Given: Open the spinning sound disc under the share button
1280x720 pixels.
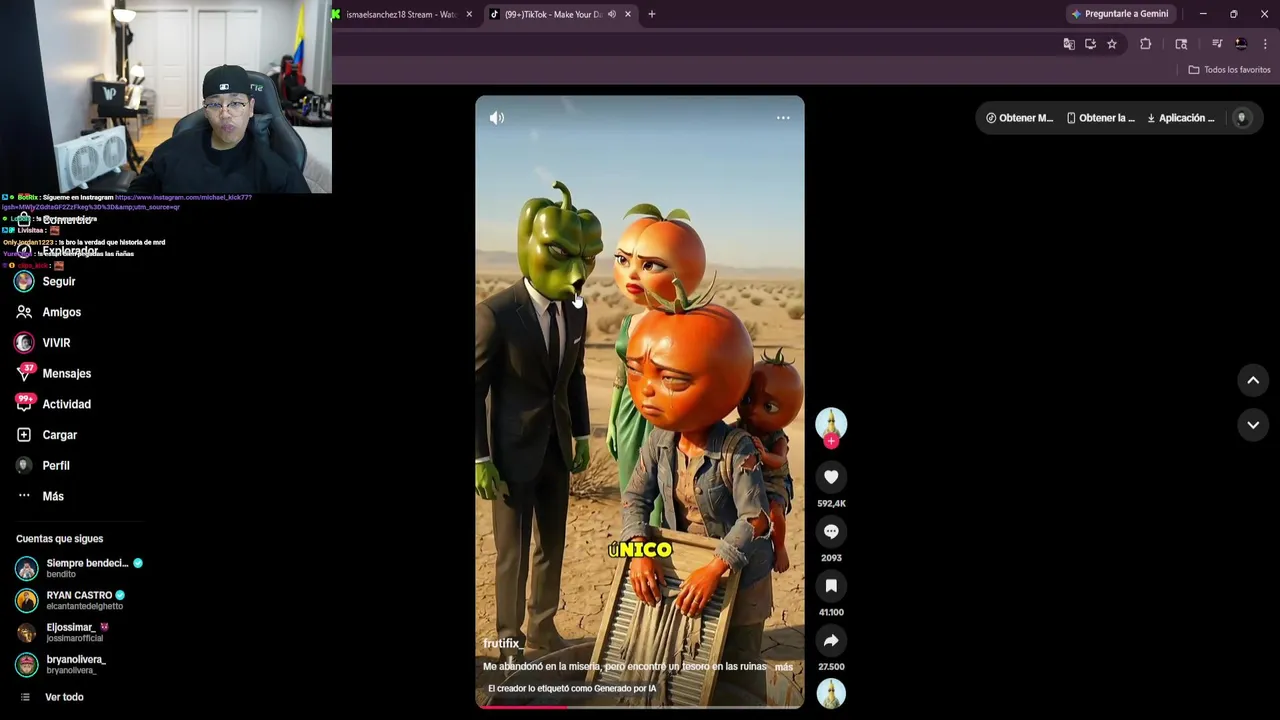Looking at the screenshot, I should (x=831, y=693).
